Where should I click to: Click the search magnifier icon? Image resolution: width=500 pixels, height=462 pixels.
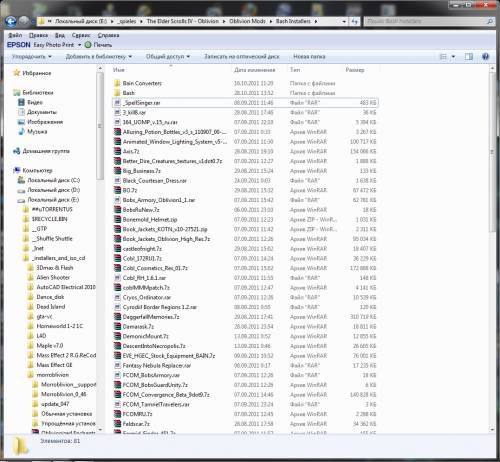pos(490,21)
